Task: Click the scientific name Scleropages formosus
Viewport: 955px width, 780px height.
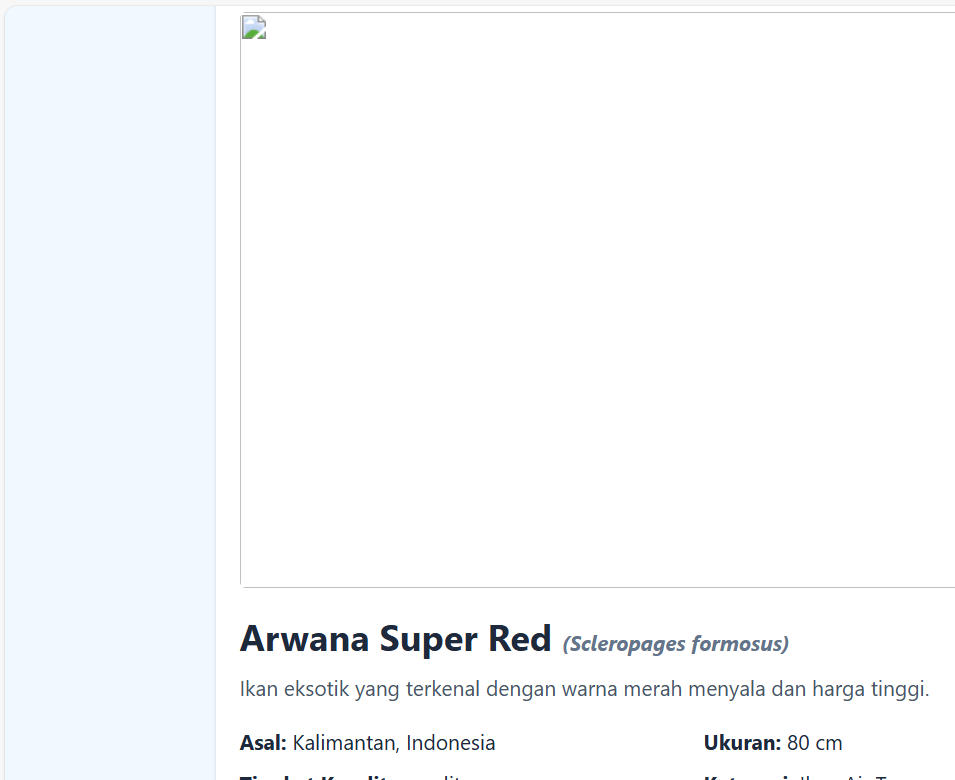Action: point(676,644)
